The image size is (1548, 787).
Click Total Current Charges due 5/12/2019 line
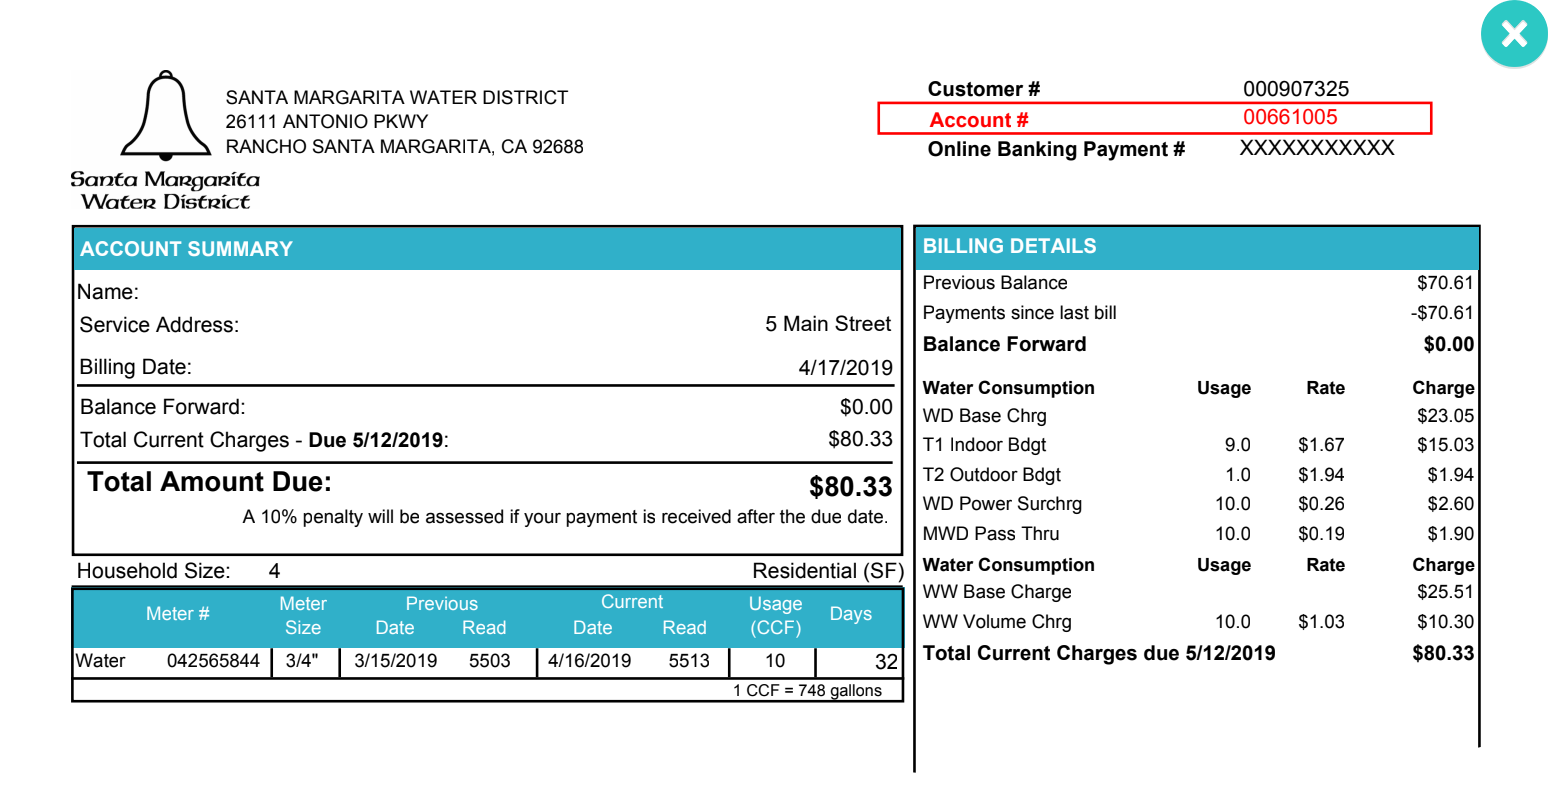pyautogui.click(x=1197, y=653)
